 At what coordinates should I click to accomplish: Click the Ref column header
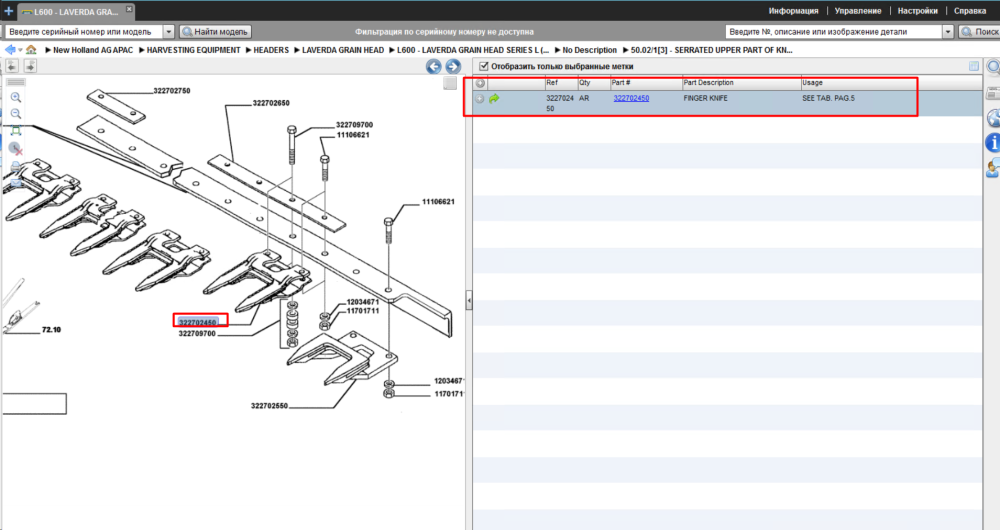561,83
